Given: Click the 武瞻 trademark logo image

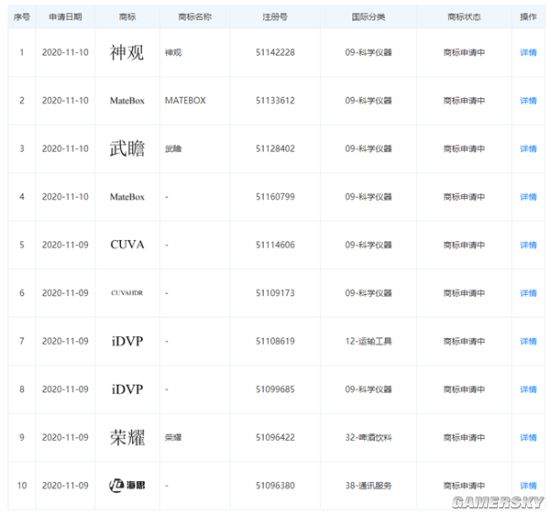Looking at the screenshot, I should click(127, 148).
